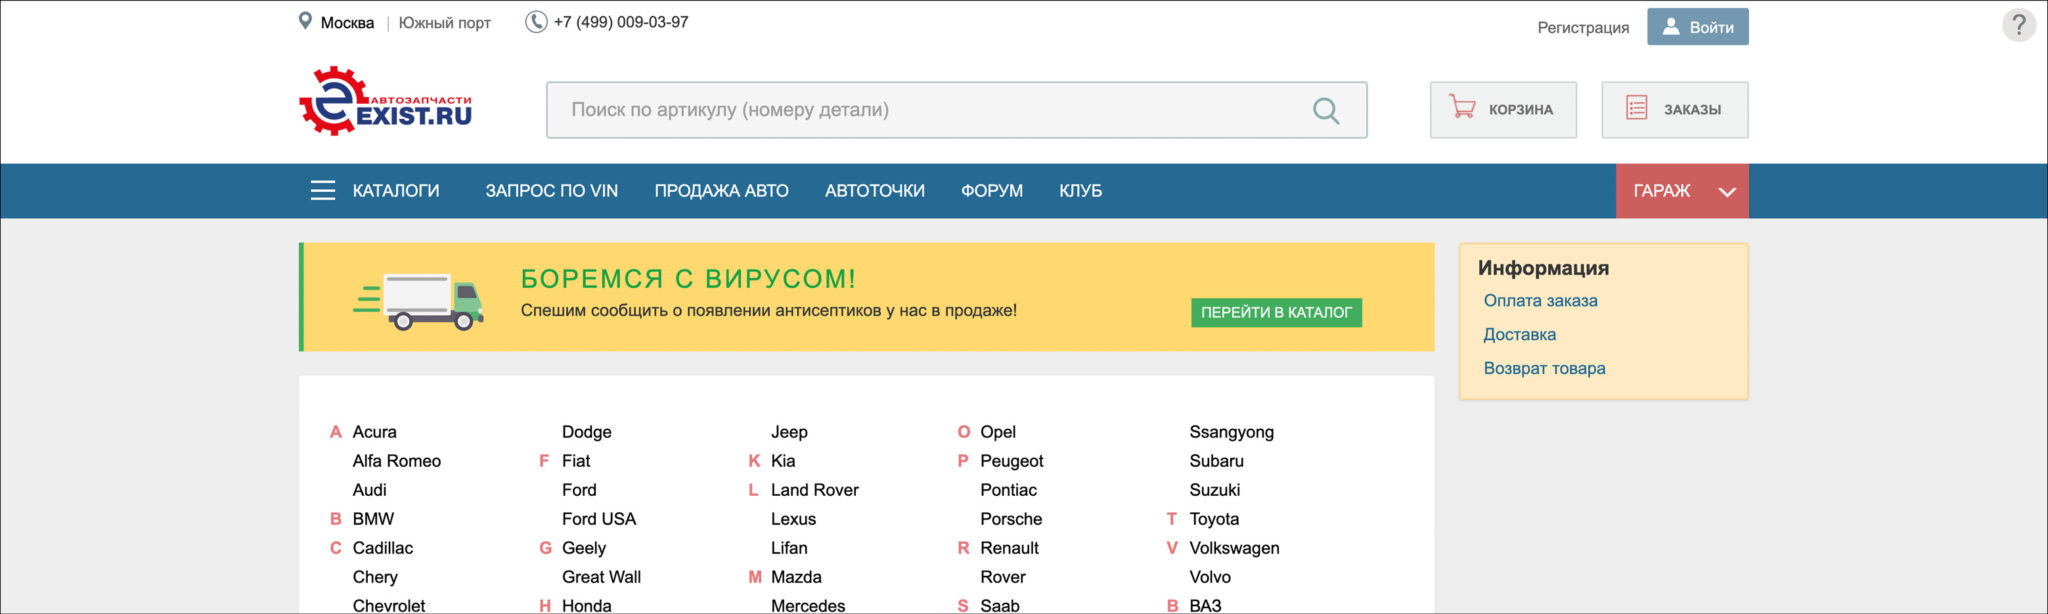
Task: Click the list icon in Заказы
Action: pos(1636,108)
